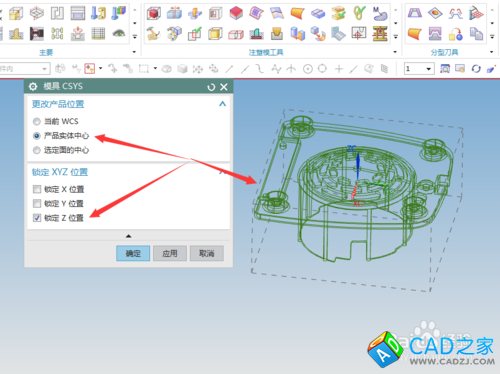Uncheck the 锁定 Z 位置 checkbox

point(37,218)
